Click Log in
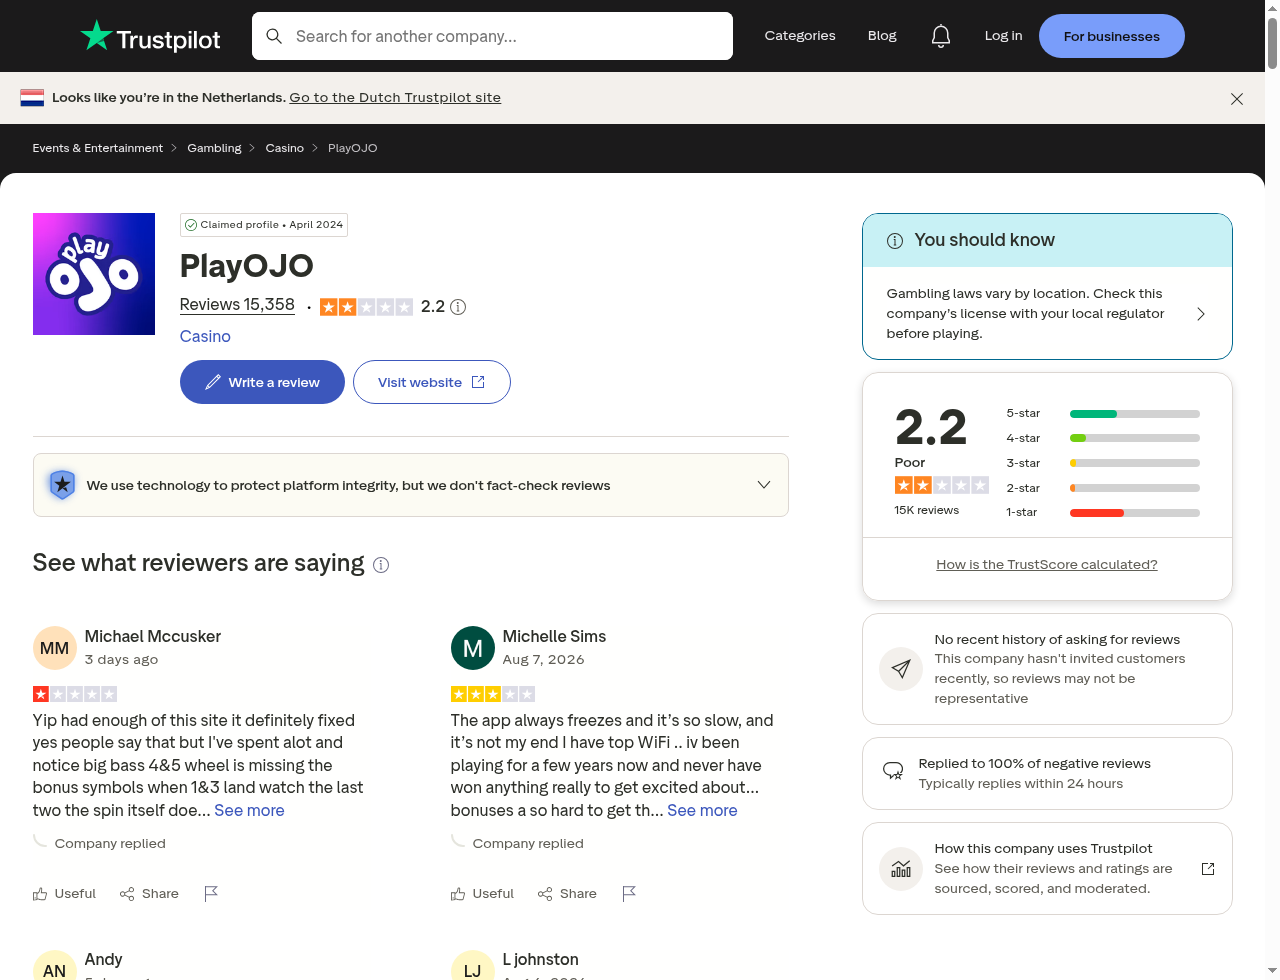Viewport: 1280px width, 980px height. coord(1003,36)
